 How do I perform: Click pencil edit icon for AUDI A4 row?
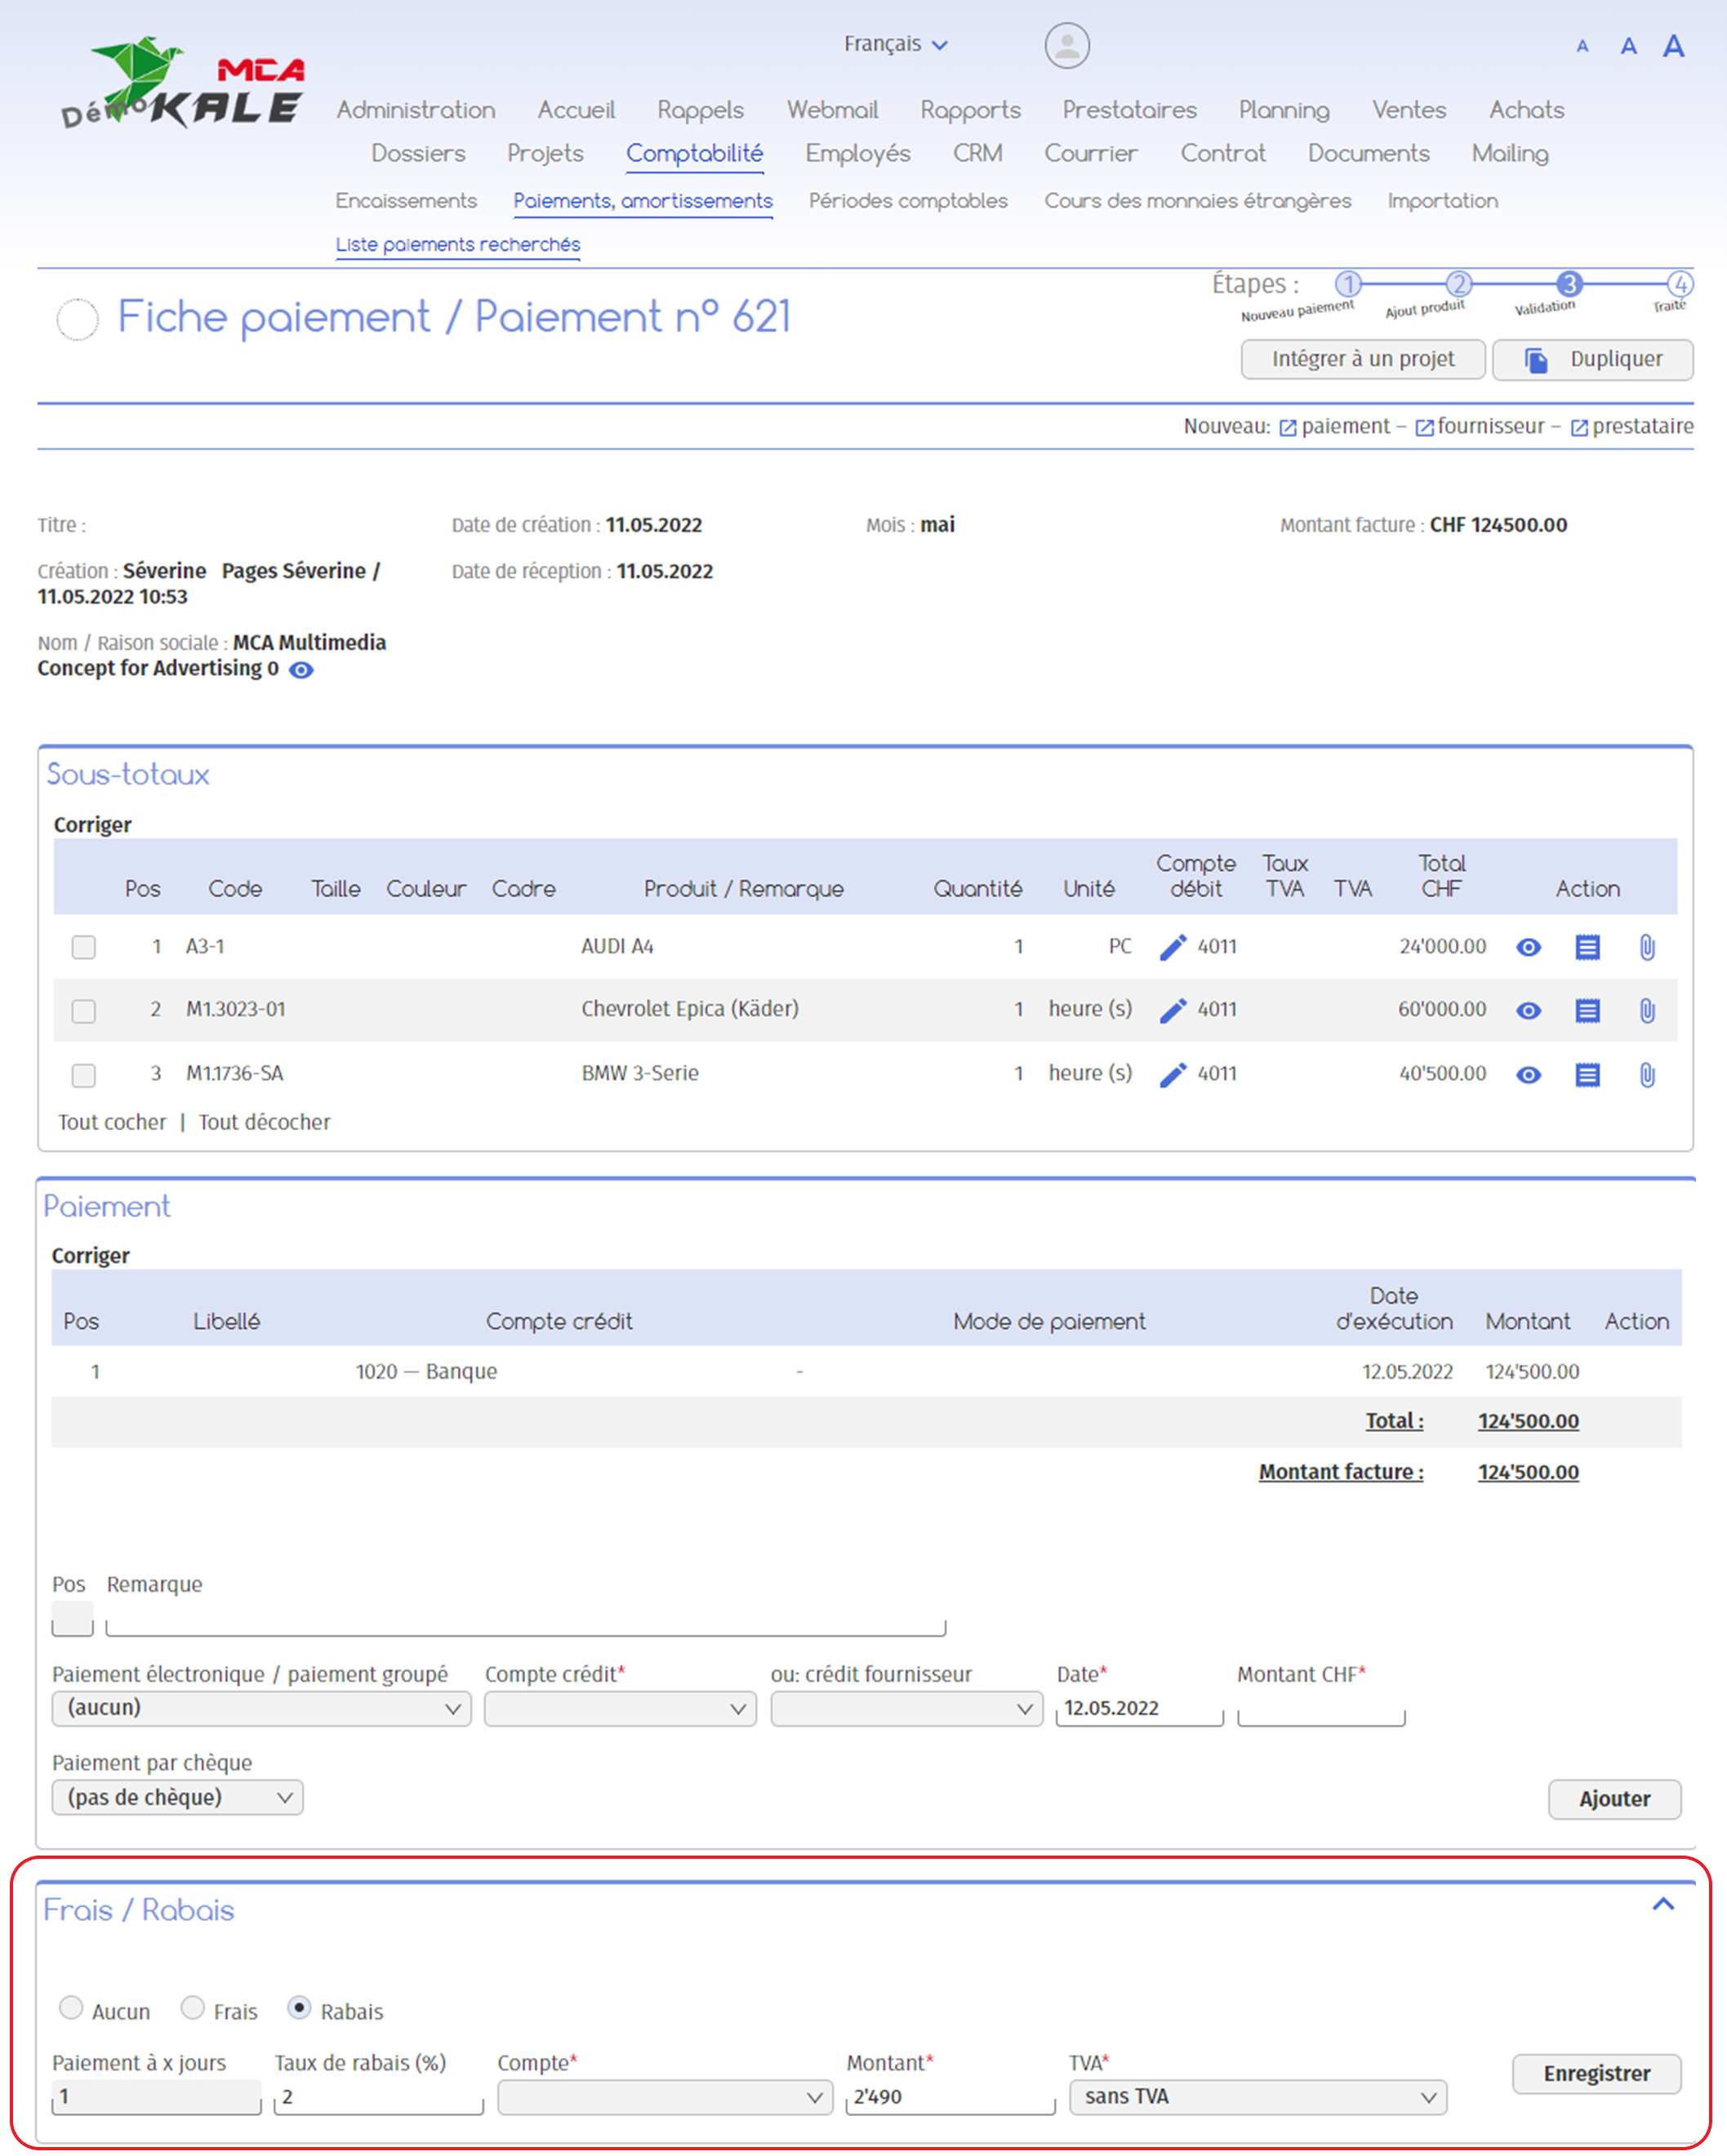[1172, 946]
